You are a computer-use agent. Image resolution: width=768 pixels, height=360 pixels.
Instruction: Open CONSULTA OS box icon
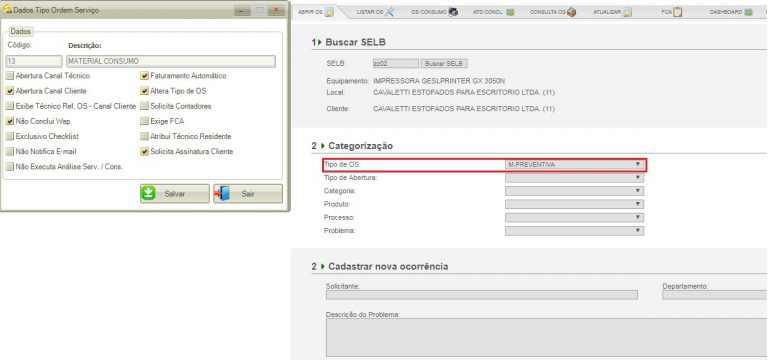point(571,12)
